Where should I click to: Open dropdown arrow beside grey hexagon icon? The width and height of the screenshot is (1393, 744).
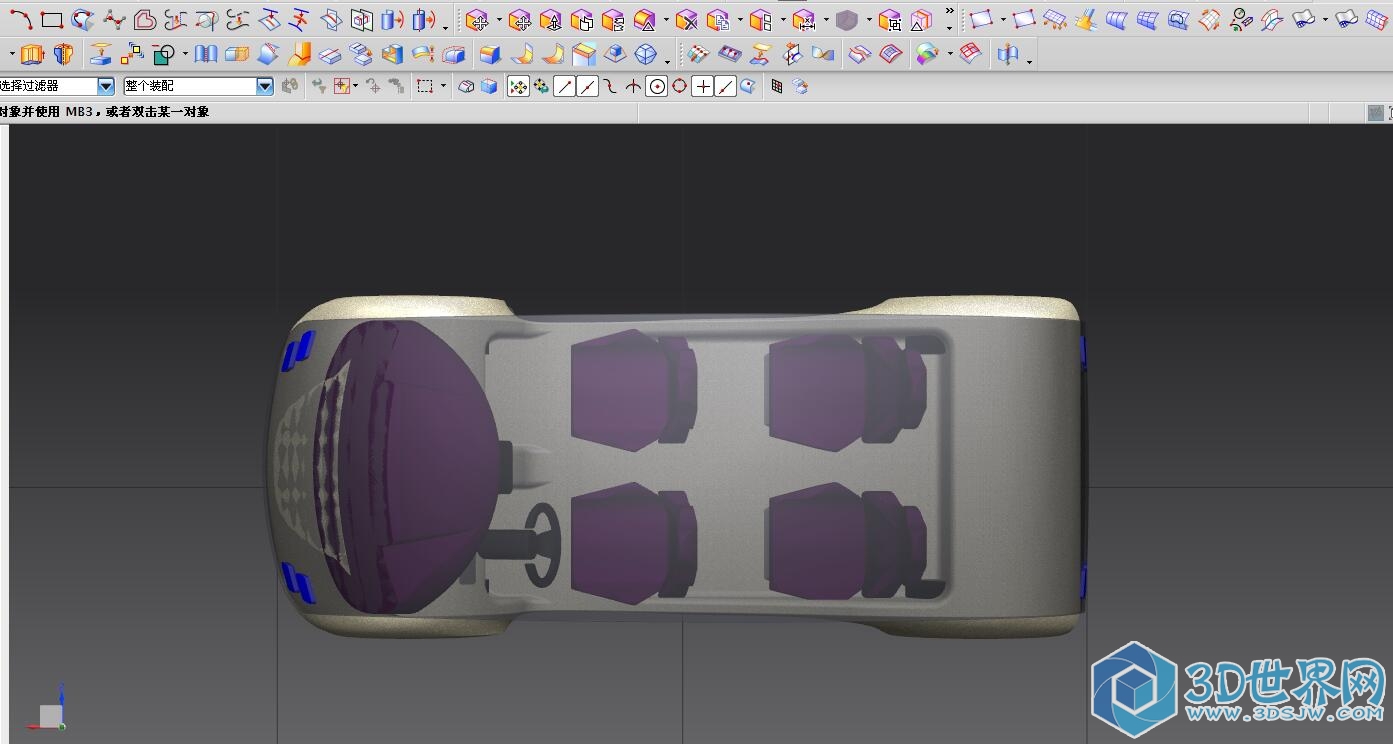tap(868, 20)
